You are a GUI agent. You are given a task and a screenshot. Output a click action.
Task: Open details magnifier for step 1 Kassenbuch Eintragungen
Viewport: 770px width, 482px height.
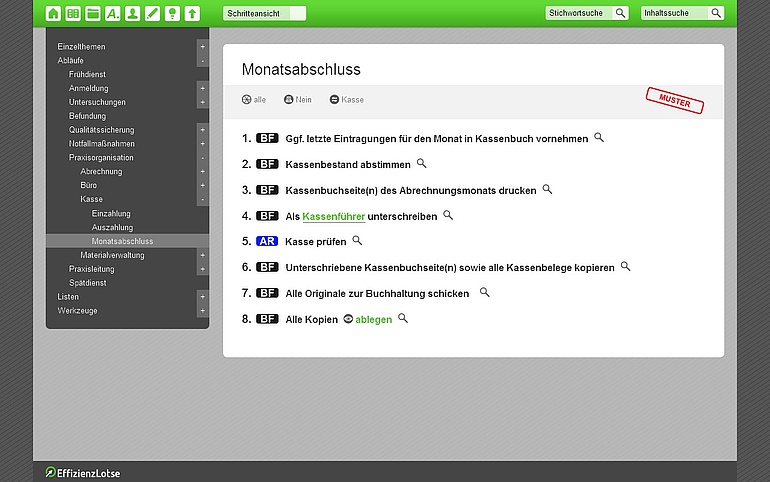tap(599, 137)
